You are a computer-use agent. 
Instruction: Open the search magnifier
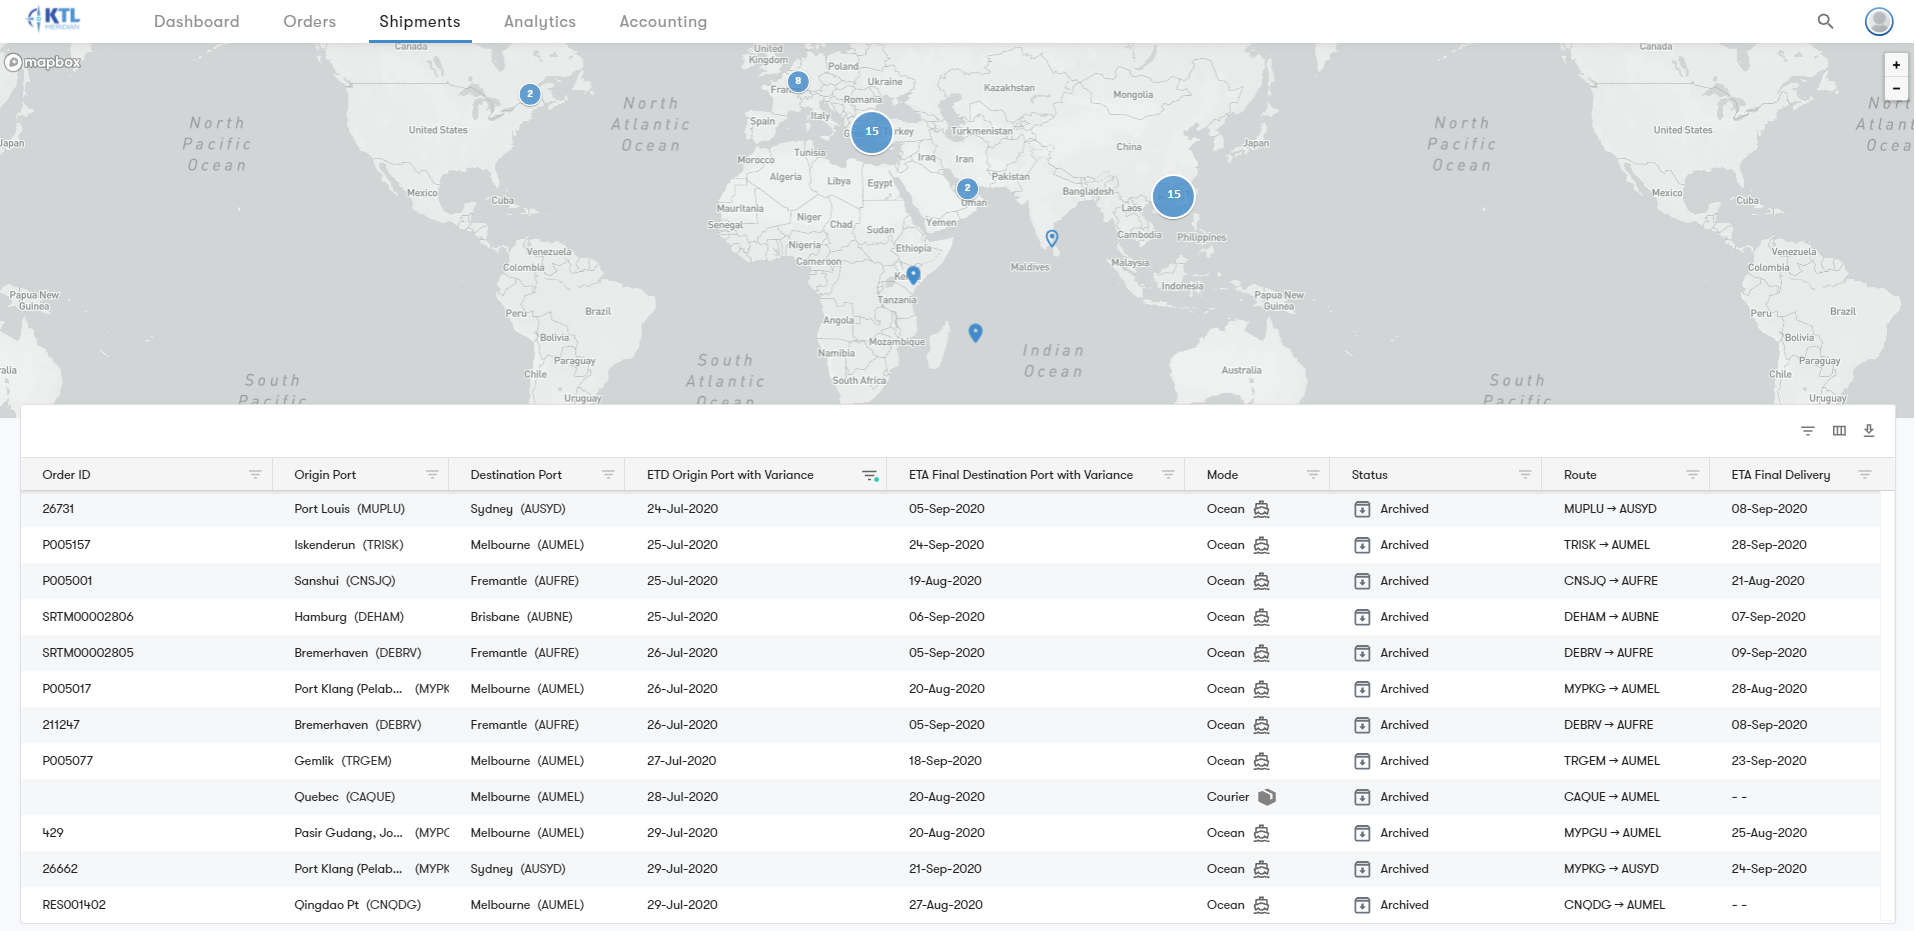click(x=1825, y=21)
